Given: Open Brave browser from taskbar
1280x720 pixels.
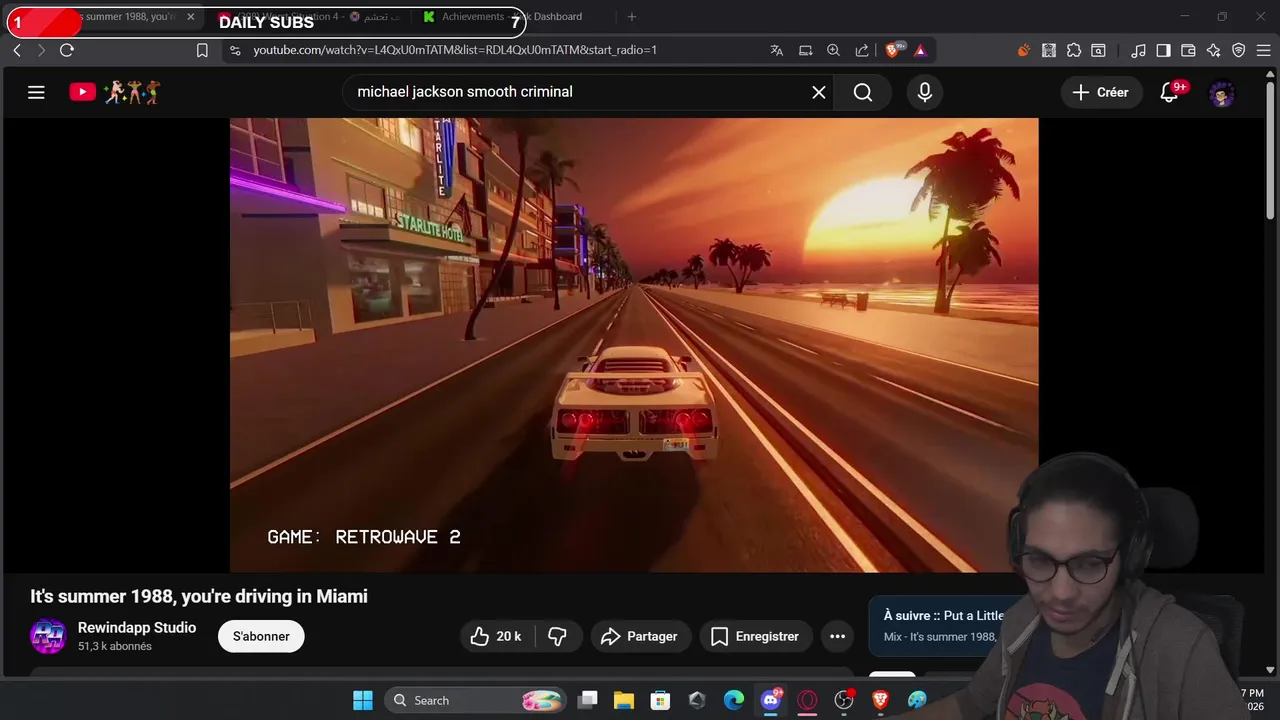Looking at the screenshot, I should click(880, 700).
